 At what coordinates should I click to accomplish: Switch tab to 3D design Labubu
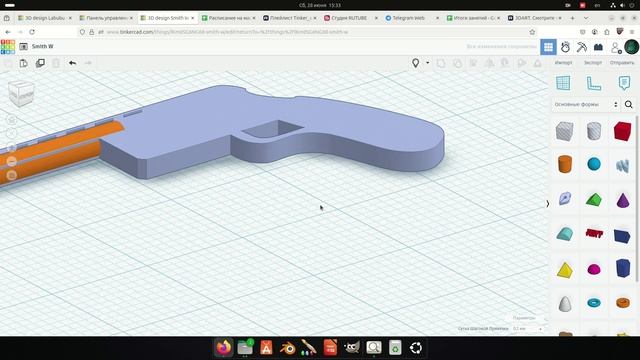click(45, 18)
